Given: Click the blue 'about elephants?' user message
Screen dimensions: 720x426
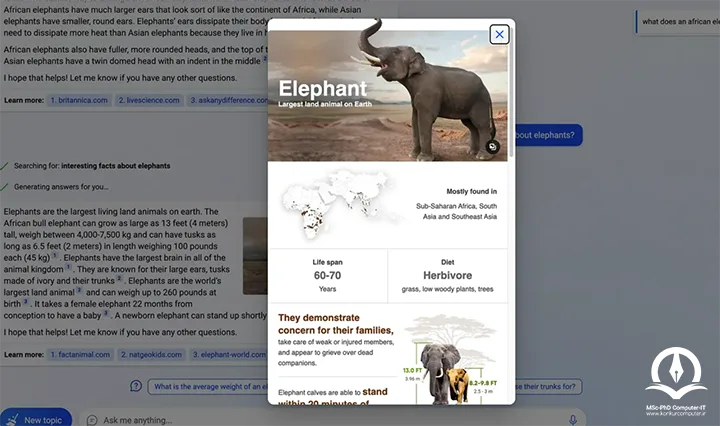Looking at the screenshot, I should pyautogui.click(x=549, y=135).
